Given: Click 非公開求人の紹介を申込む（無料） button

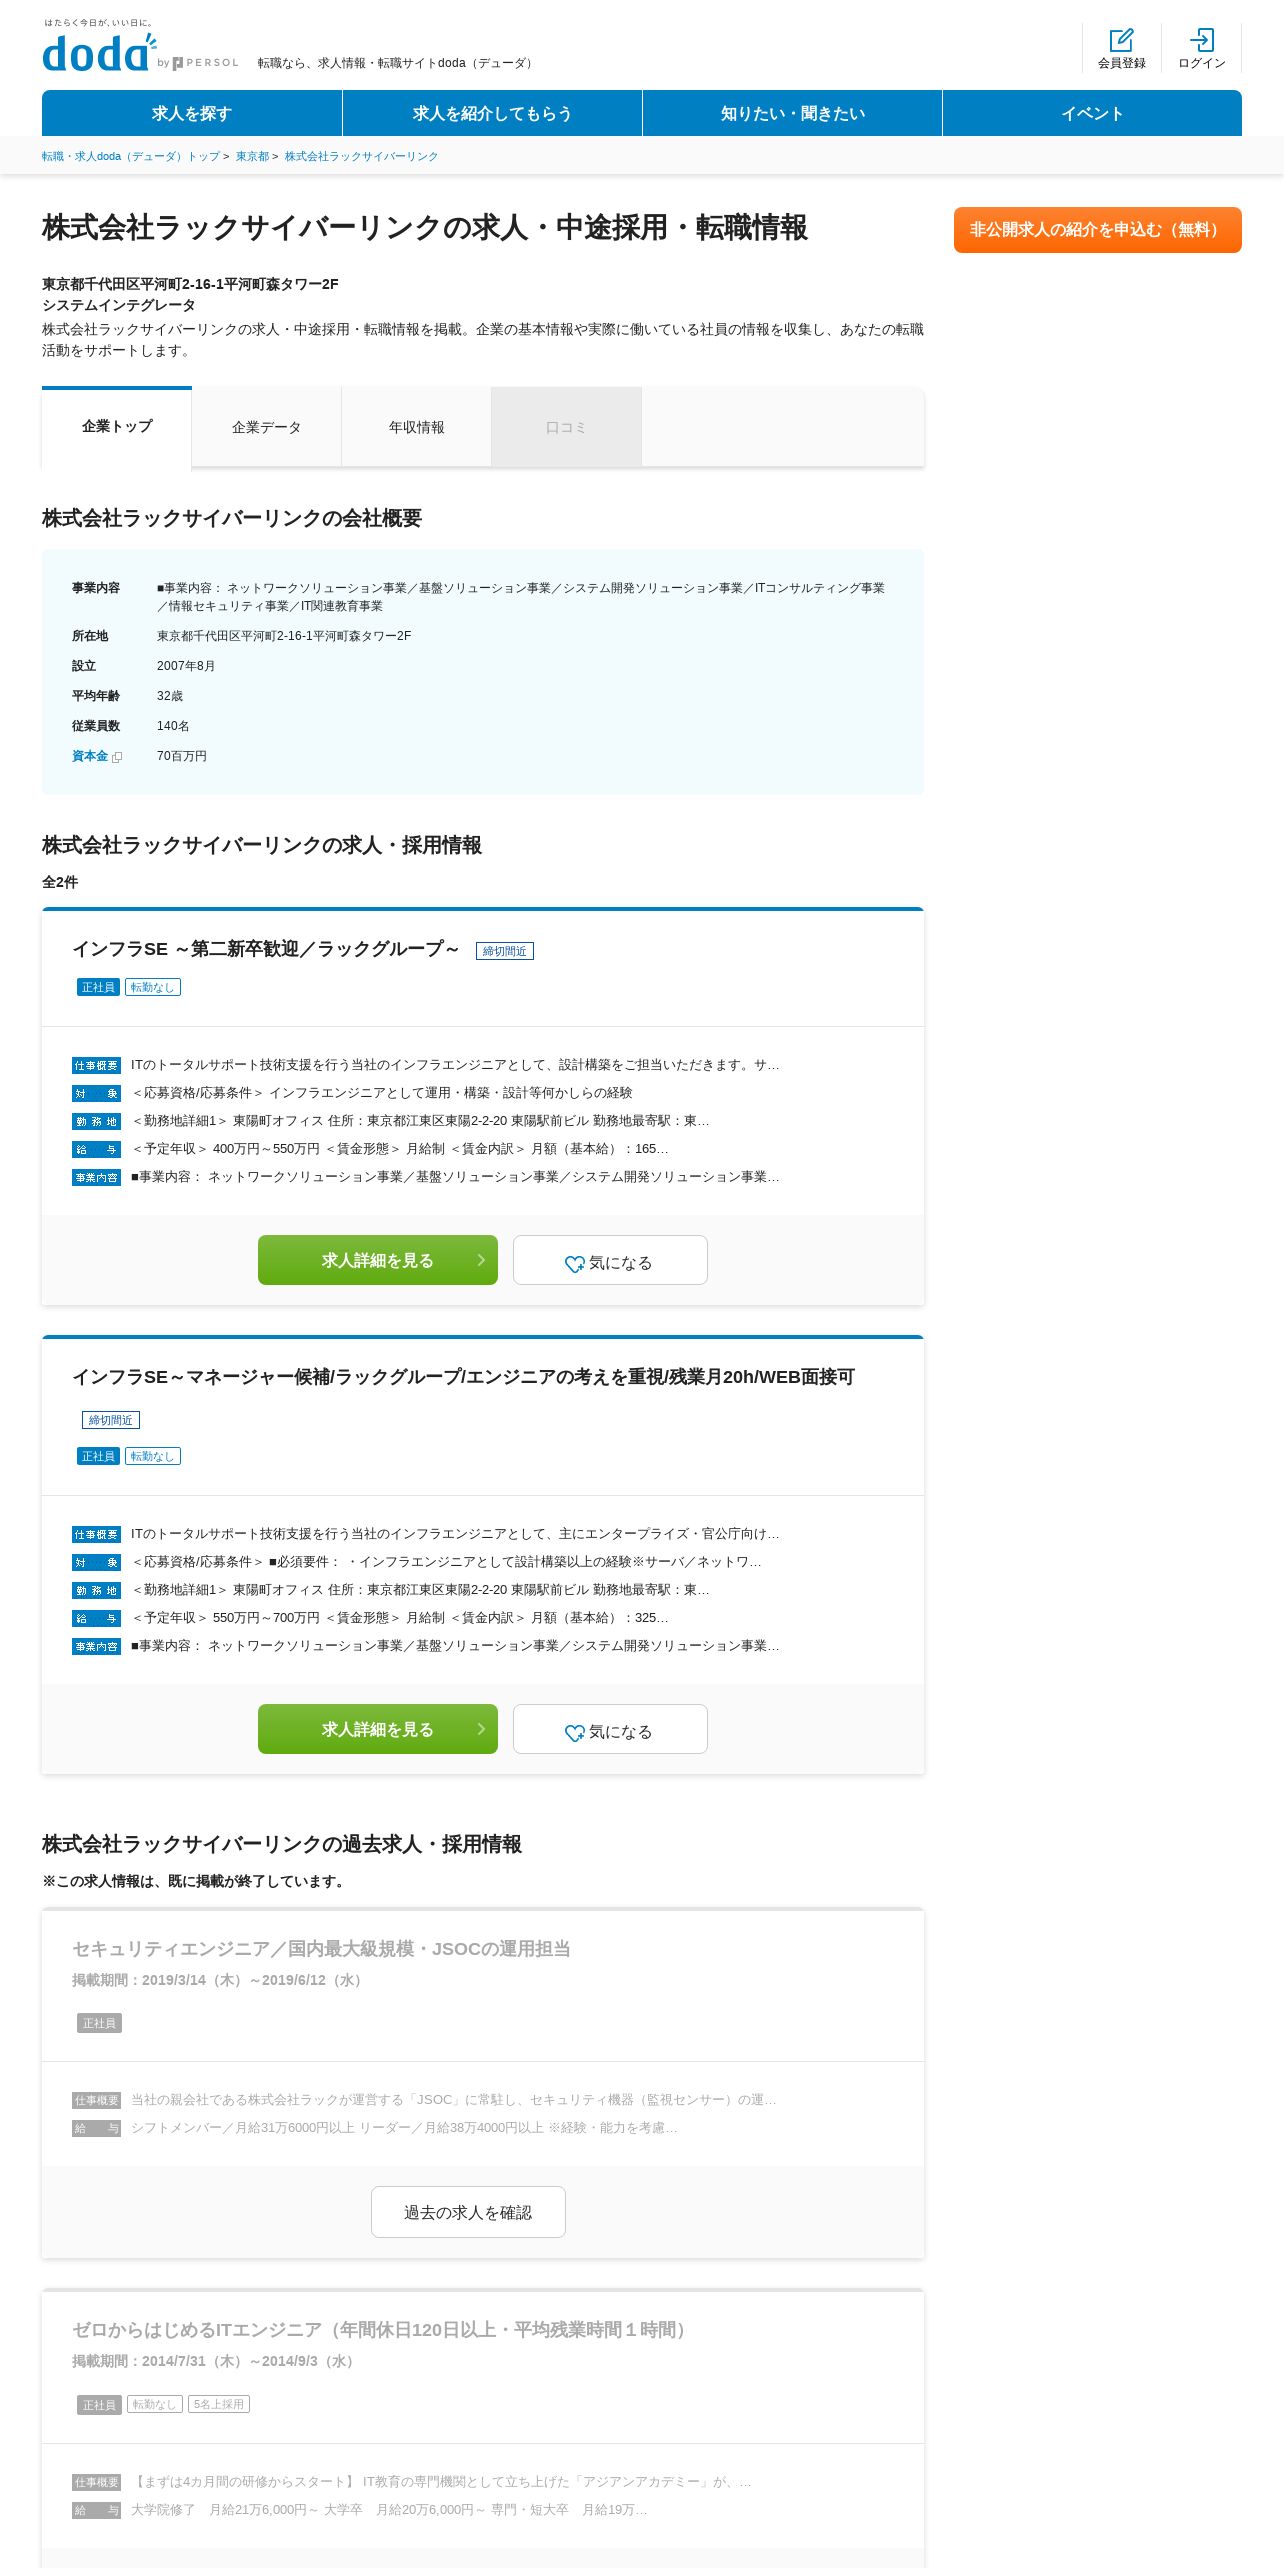Looking at the screenshot, I should [1098, 230].
